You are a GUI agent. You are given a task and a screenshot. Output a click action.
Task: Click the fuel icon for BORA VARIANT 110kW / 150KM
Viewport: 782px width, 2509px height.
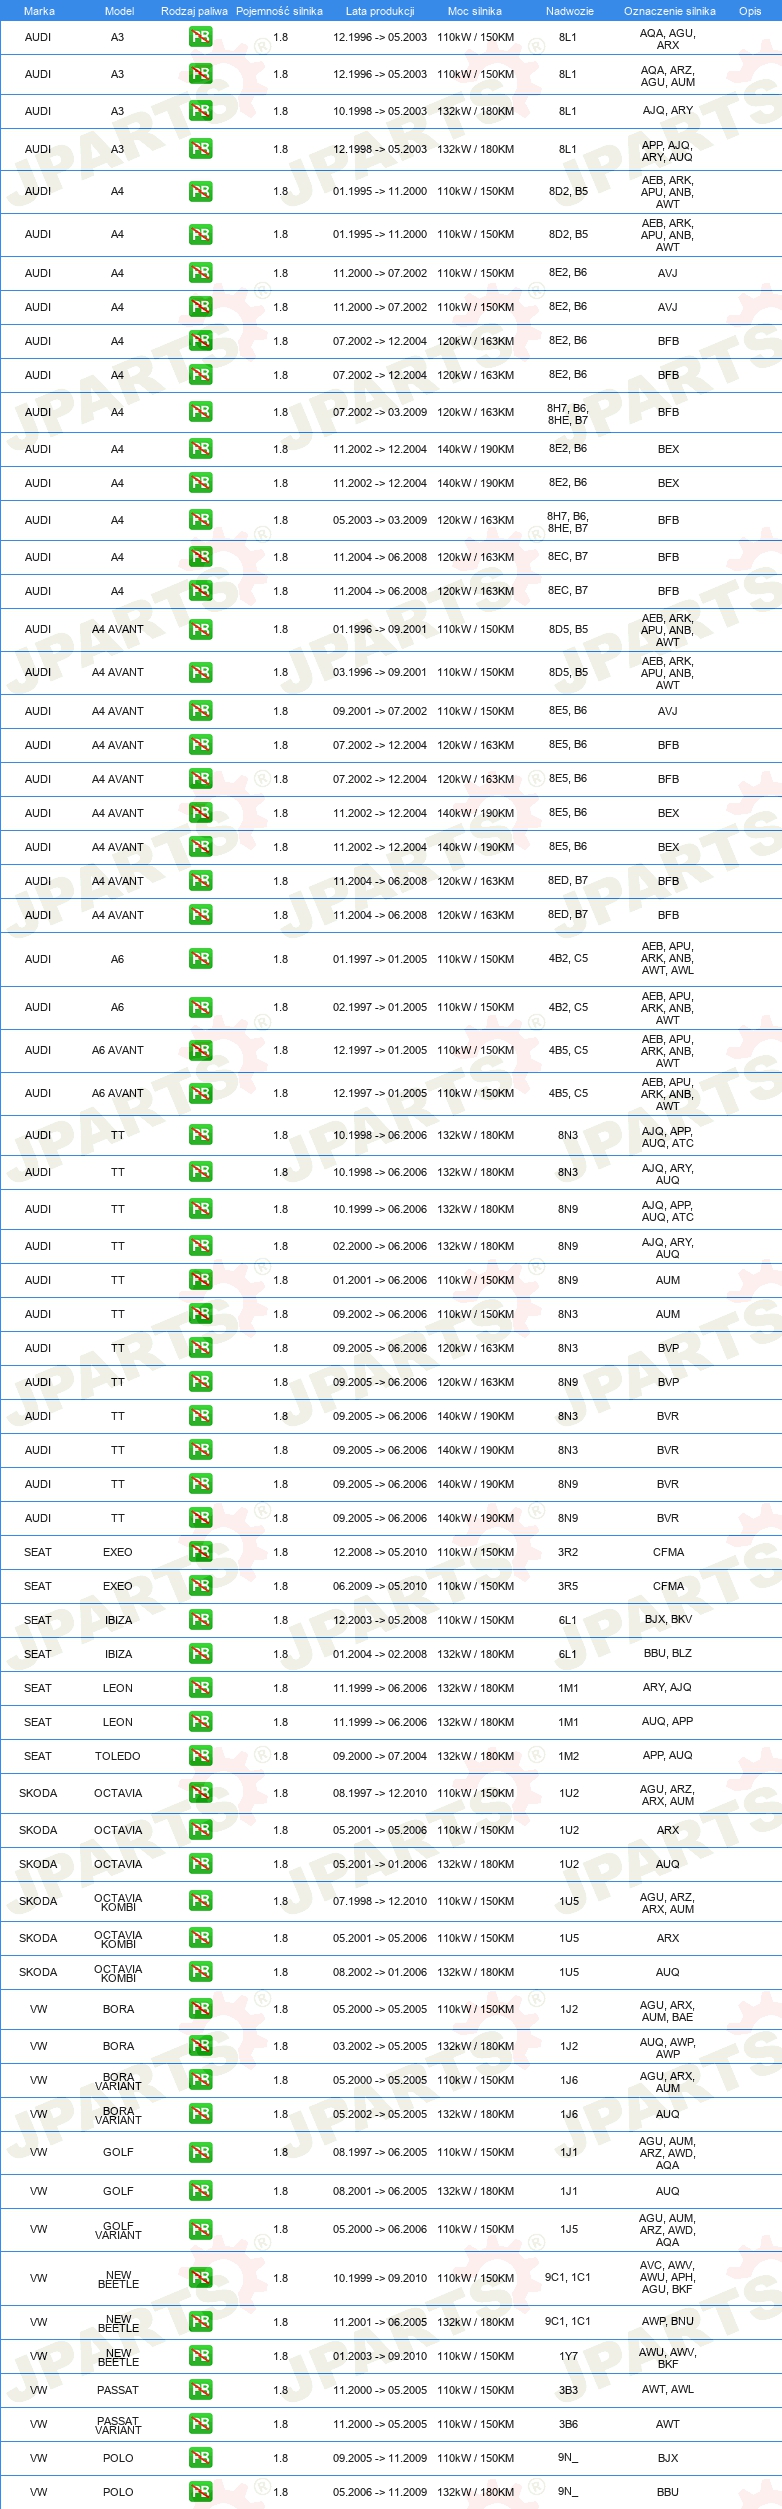click(x=201, y=2081)
